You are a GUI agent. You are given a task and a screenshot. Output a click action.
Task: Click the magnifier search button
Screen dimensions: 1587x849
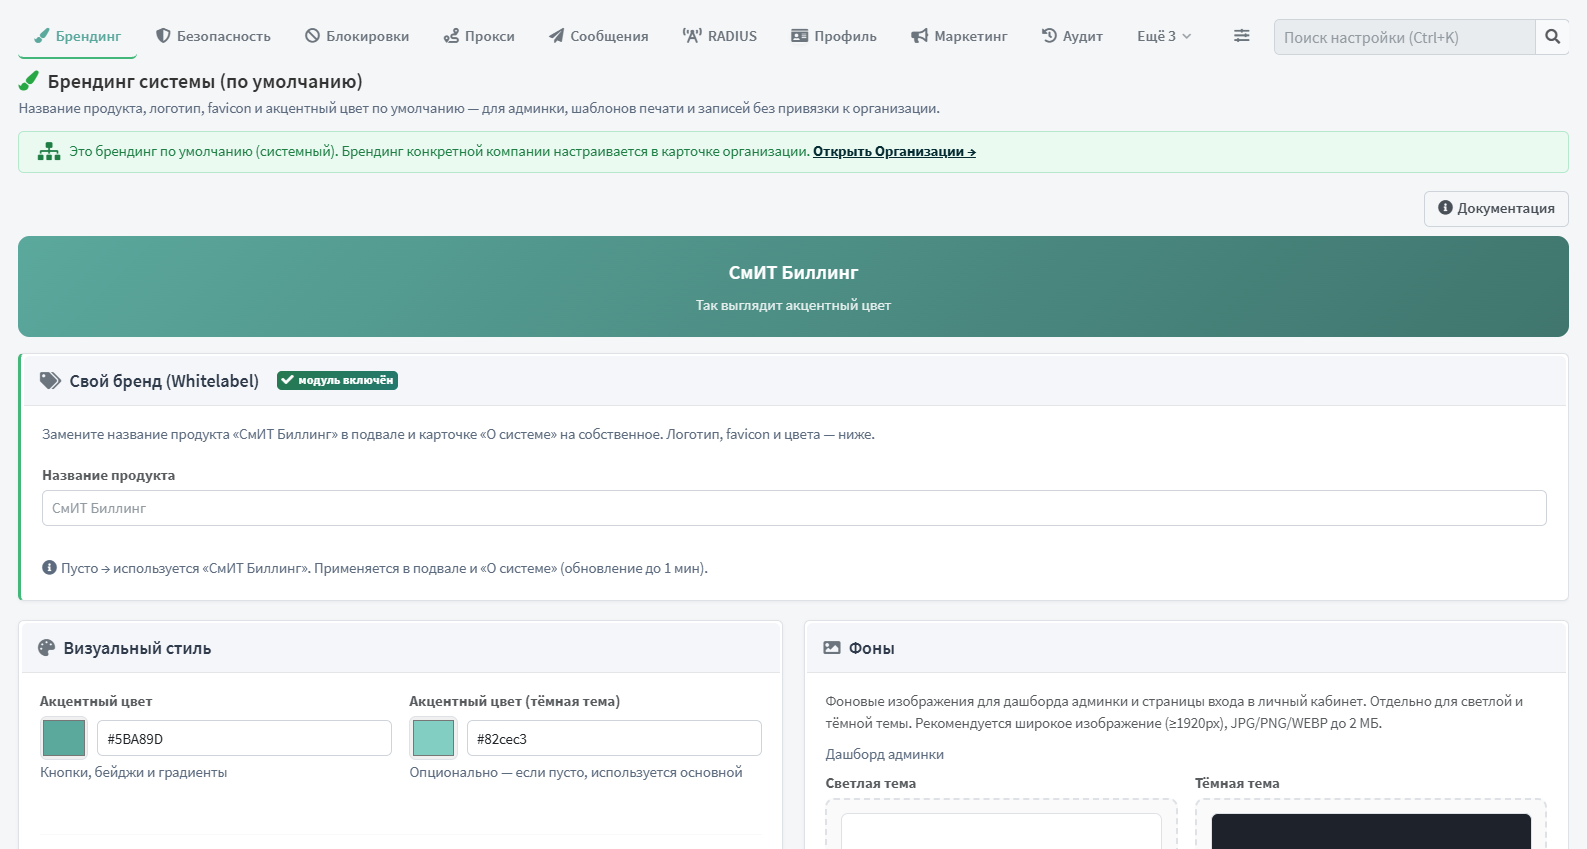coord(1552,37)
